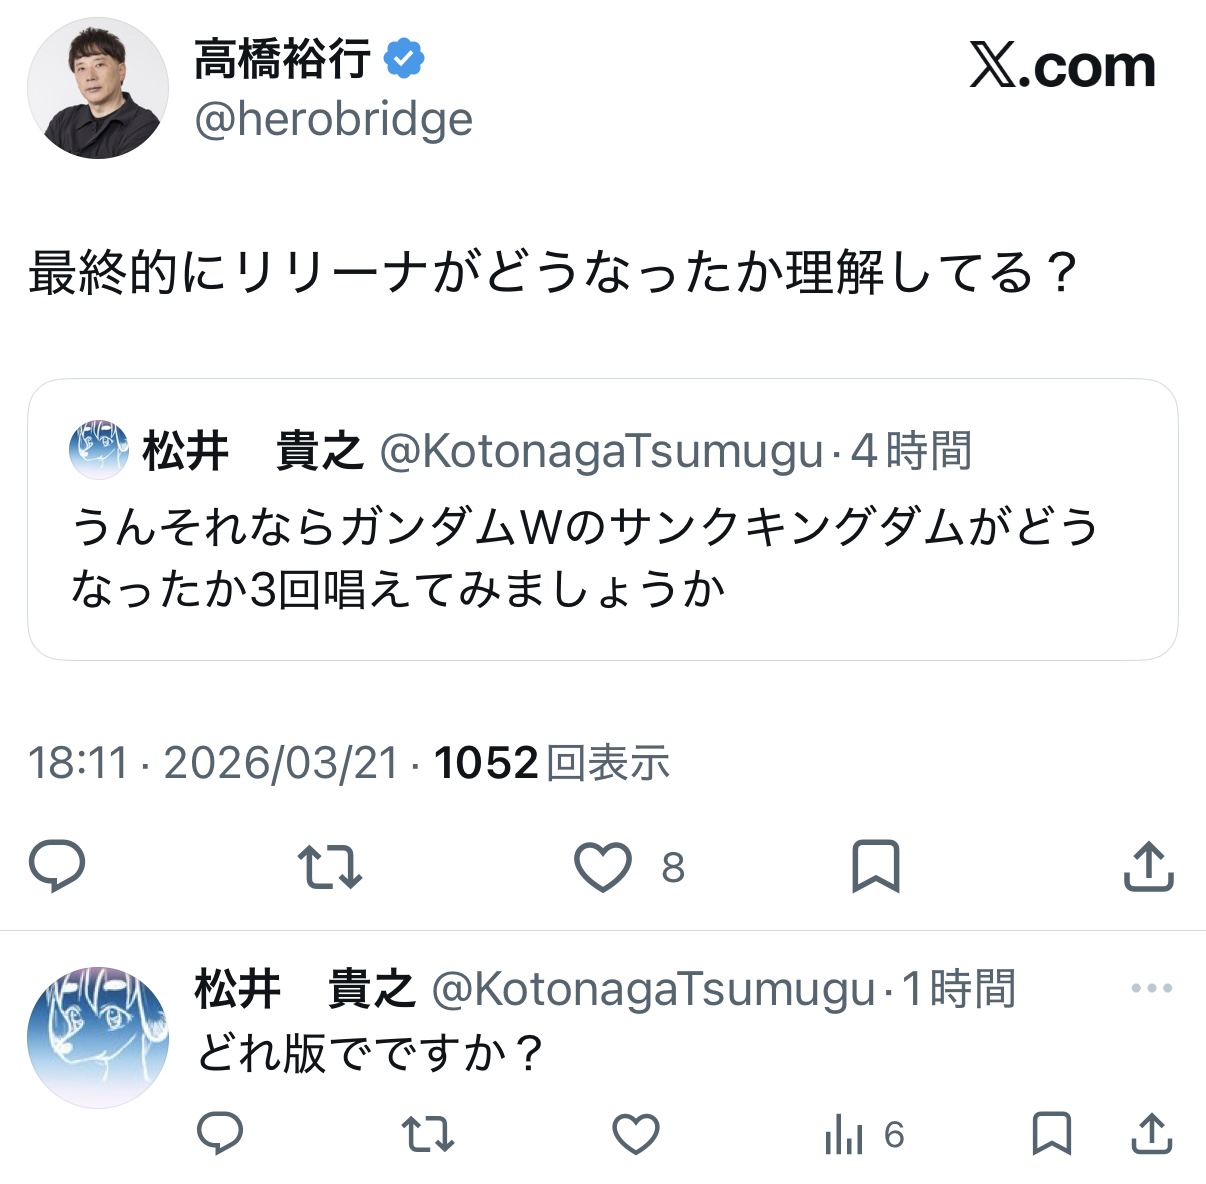Click the 1052 回表示 view count
The height and width of the screenshot is (1184, 1206).
point(552,763)
